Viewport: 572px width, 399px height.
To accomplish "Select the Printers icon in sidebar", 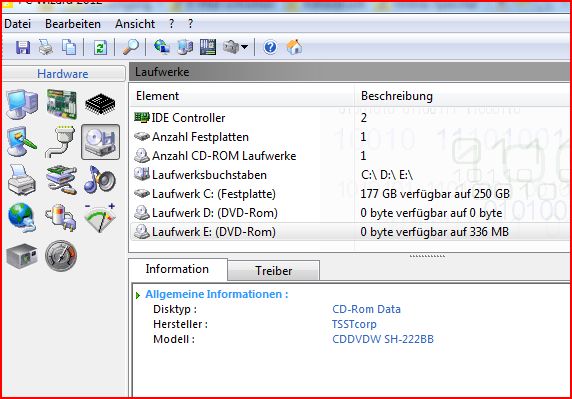I will [x=22, y=179].
